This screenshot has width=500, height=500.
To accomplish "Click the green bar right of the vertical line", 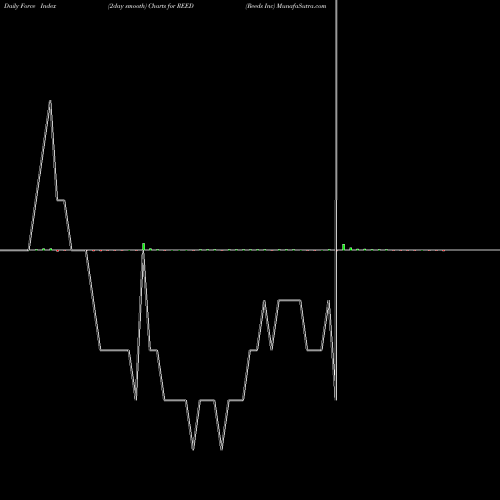I will [344, 247].
